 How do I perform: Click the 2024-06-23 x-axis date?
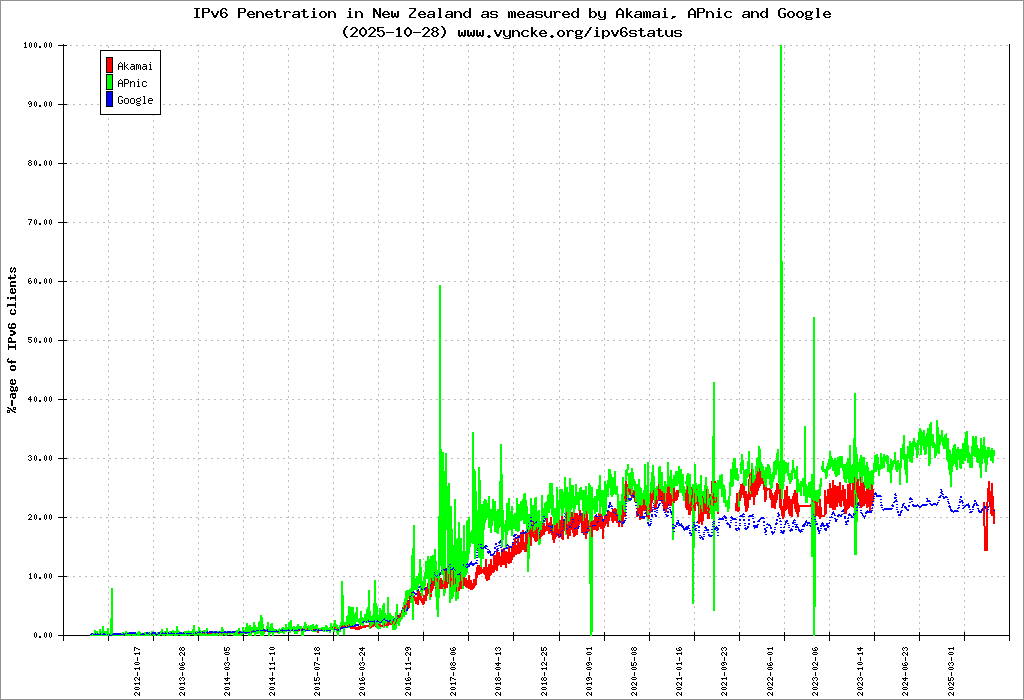pyautogui.click(x=904, y=671)
